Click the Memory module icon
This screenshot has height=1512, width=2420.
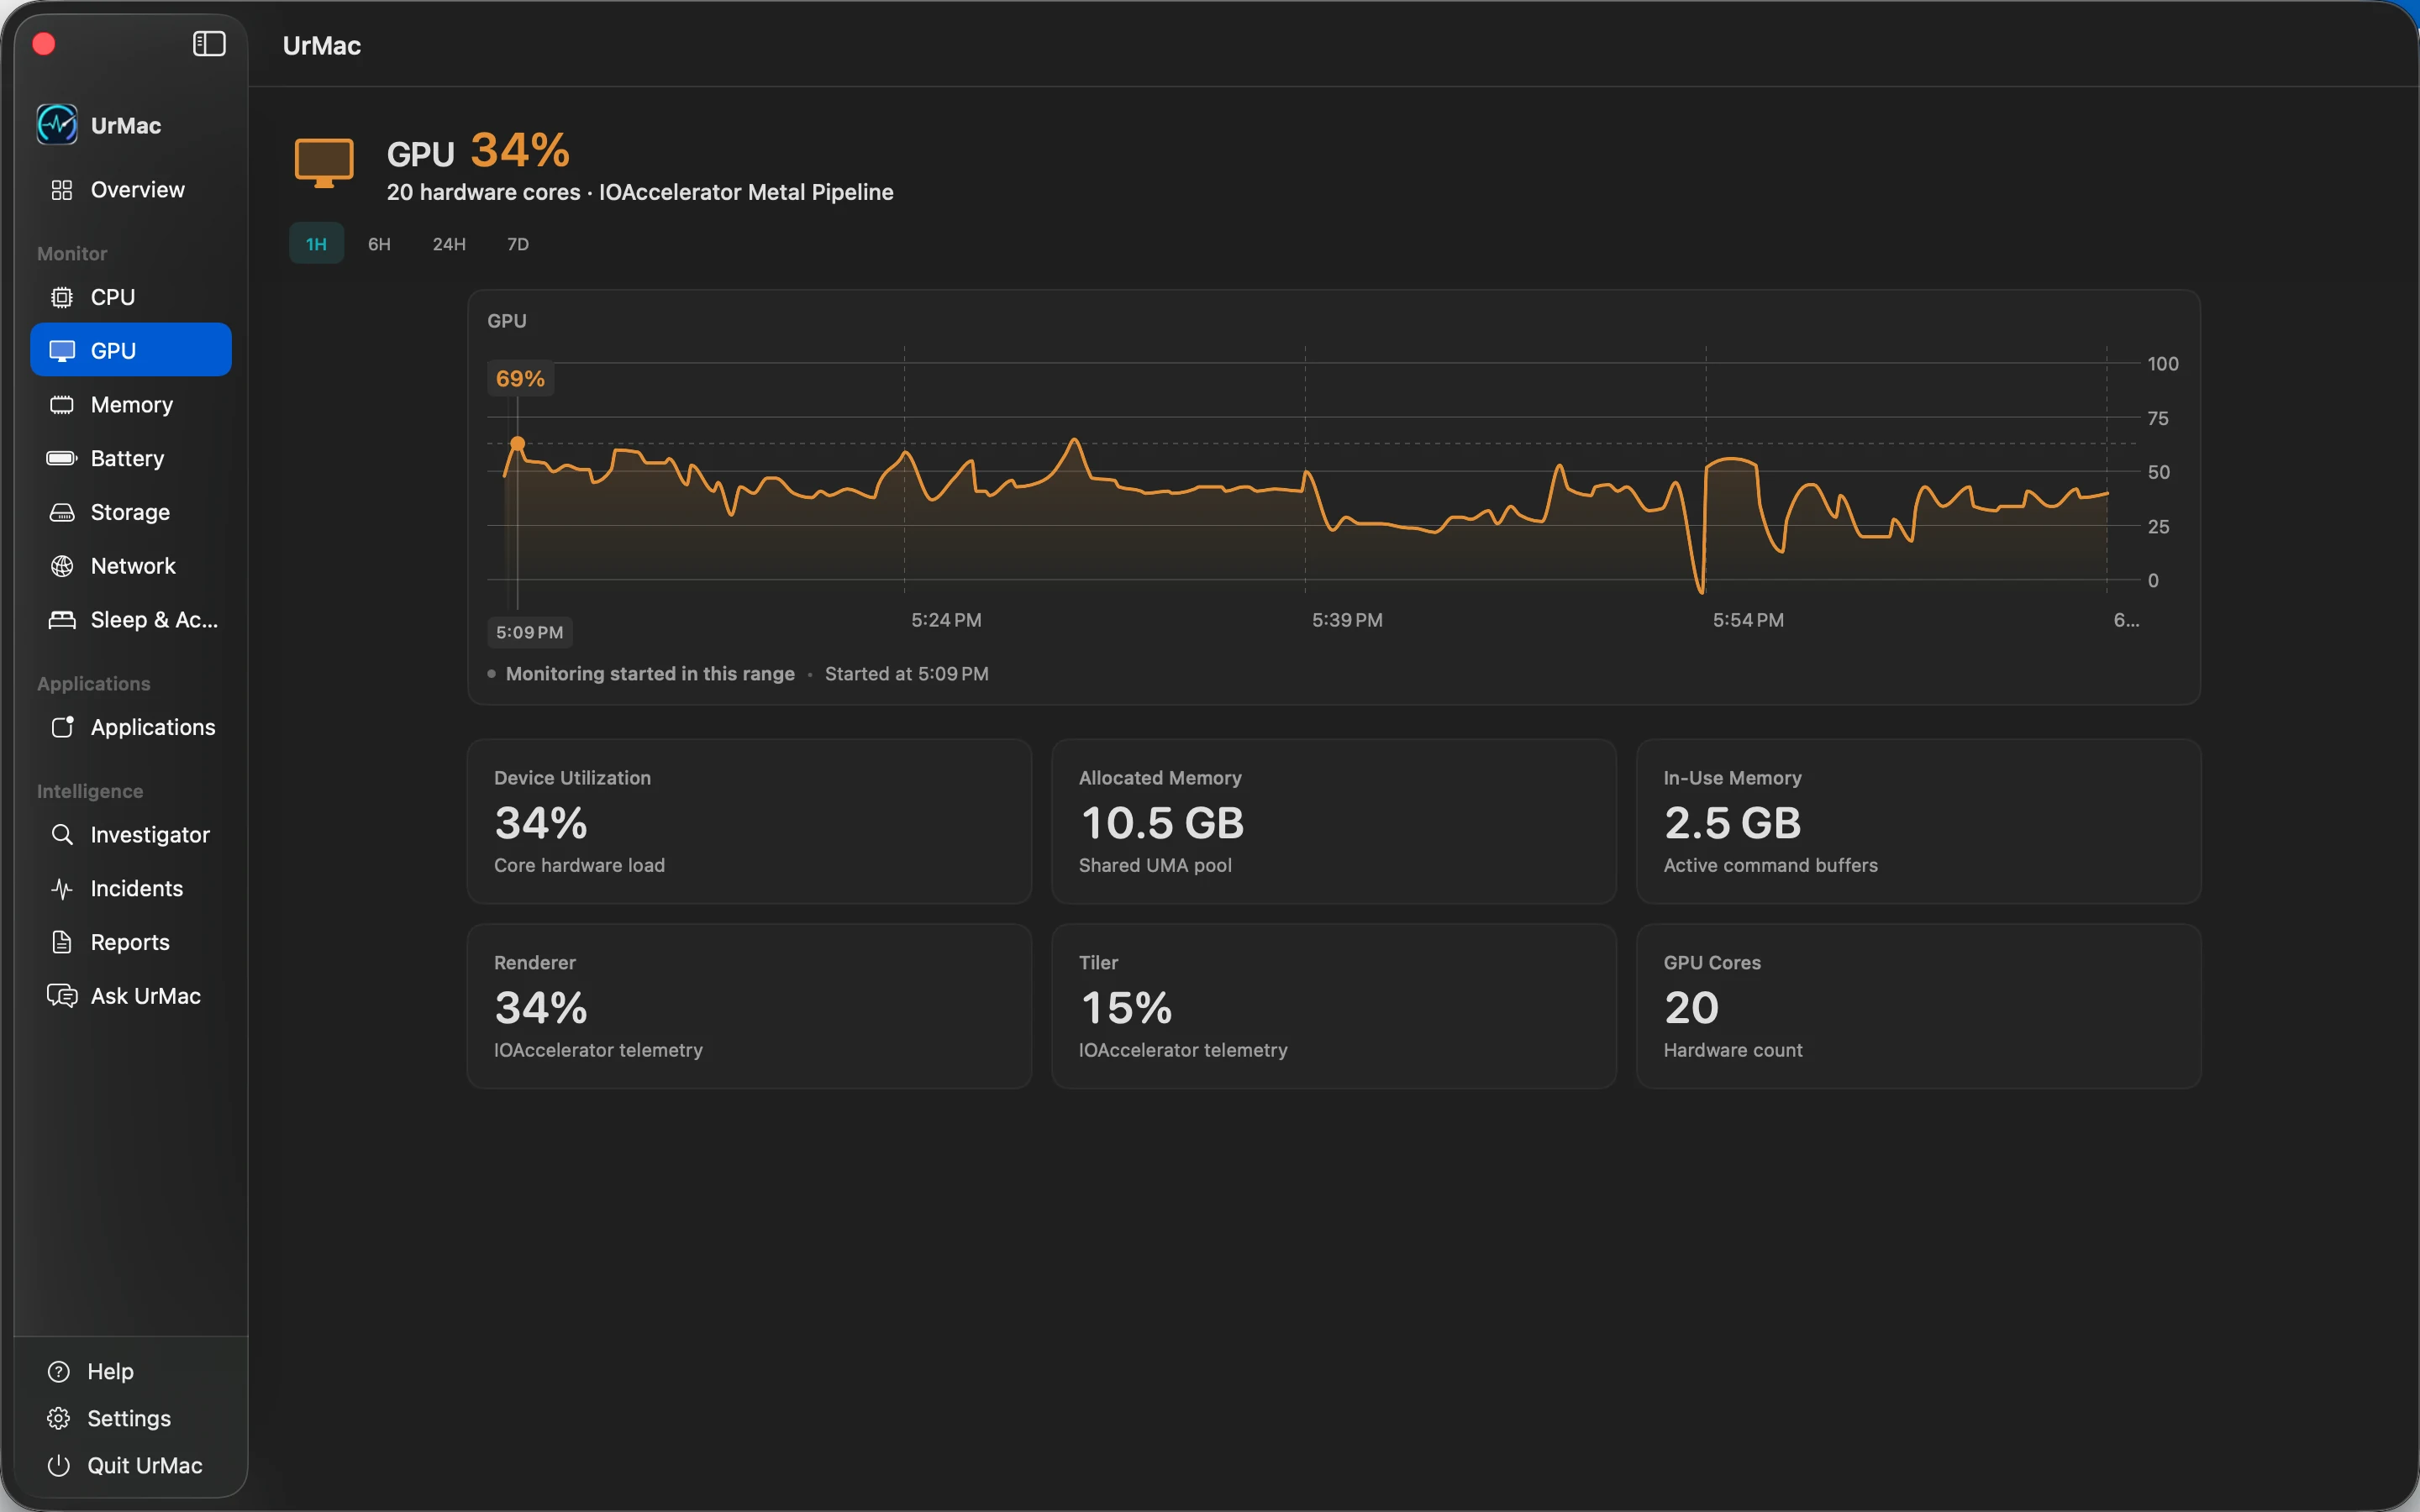[62, 405]
